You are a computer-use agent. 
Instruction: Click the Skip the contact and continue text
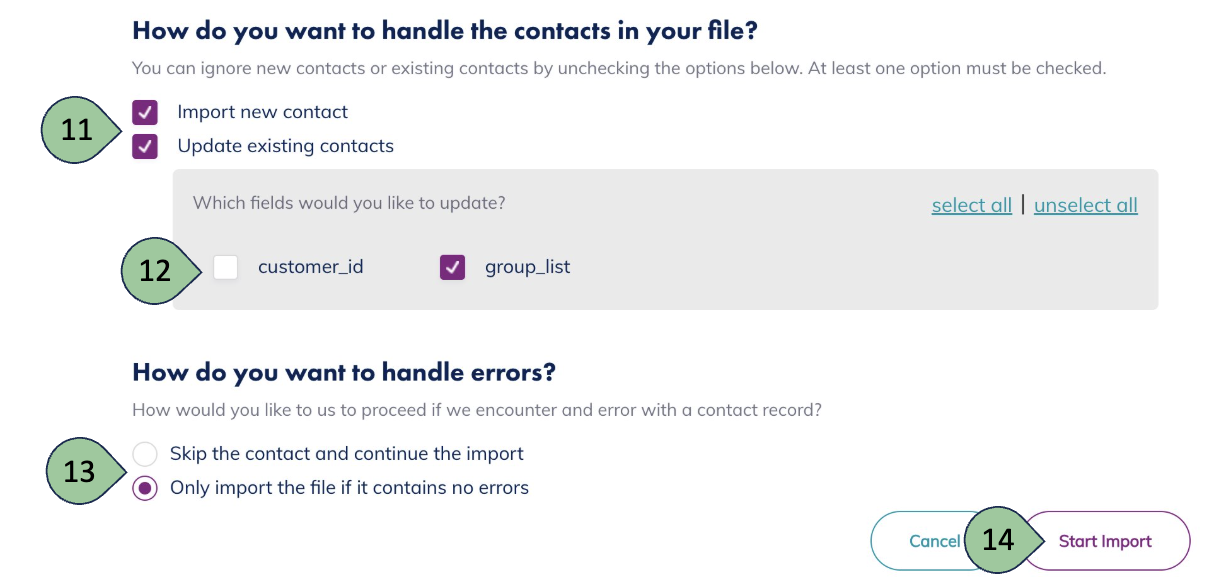pos(347,454)
